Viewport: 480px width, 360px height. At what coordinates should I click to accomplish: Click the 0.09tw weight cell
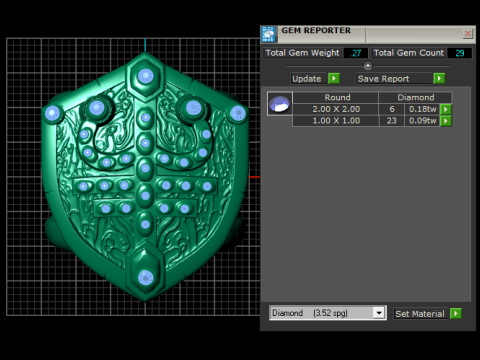pyautogui.click(x=422, y=121)
